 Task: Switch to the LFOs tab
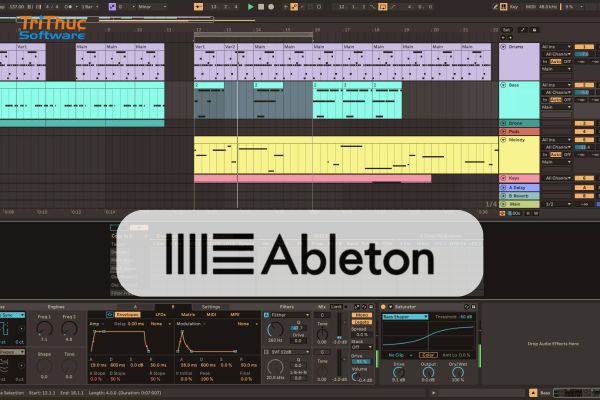click(161, 315)
